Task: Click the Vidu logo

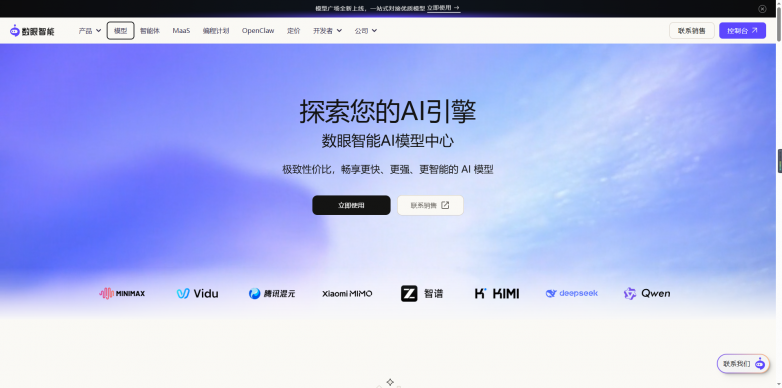Action: (197, 293)
